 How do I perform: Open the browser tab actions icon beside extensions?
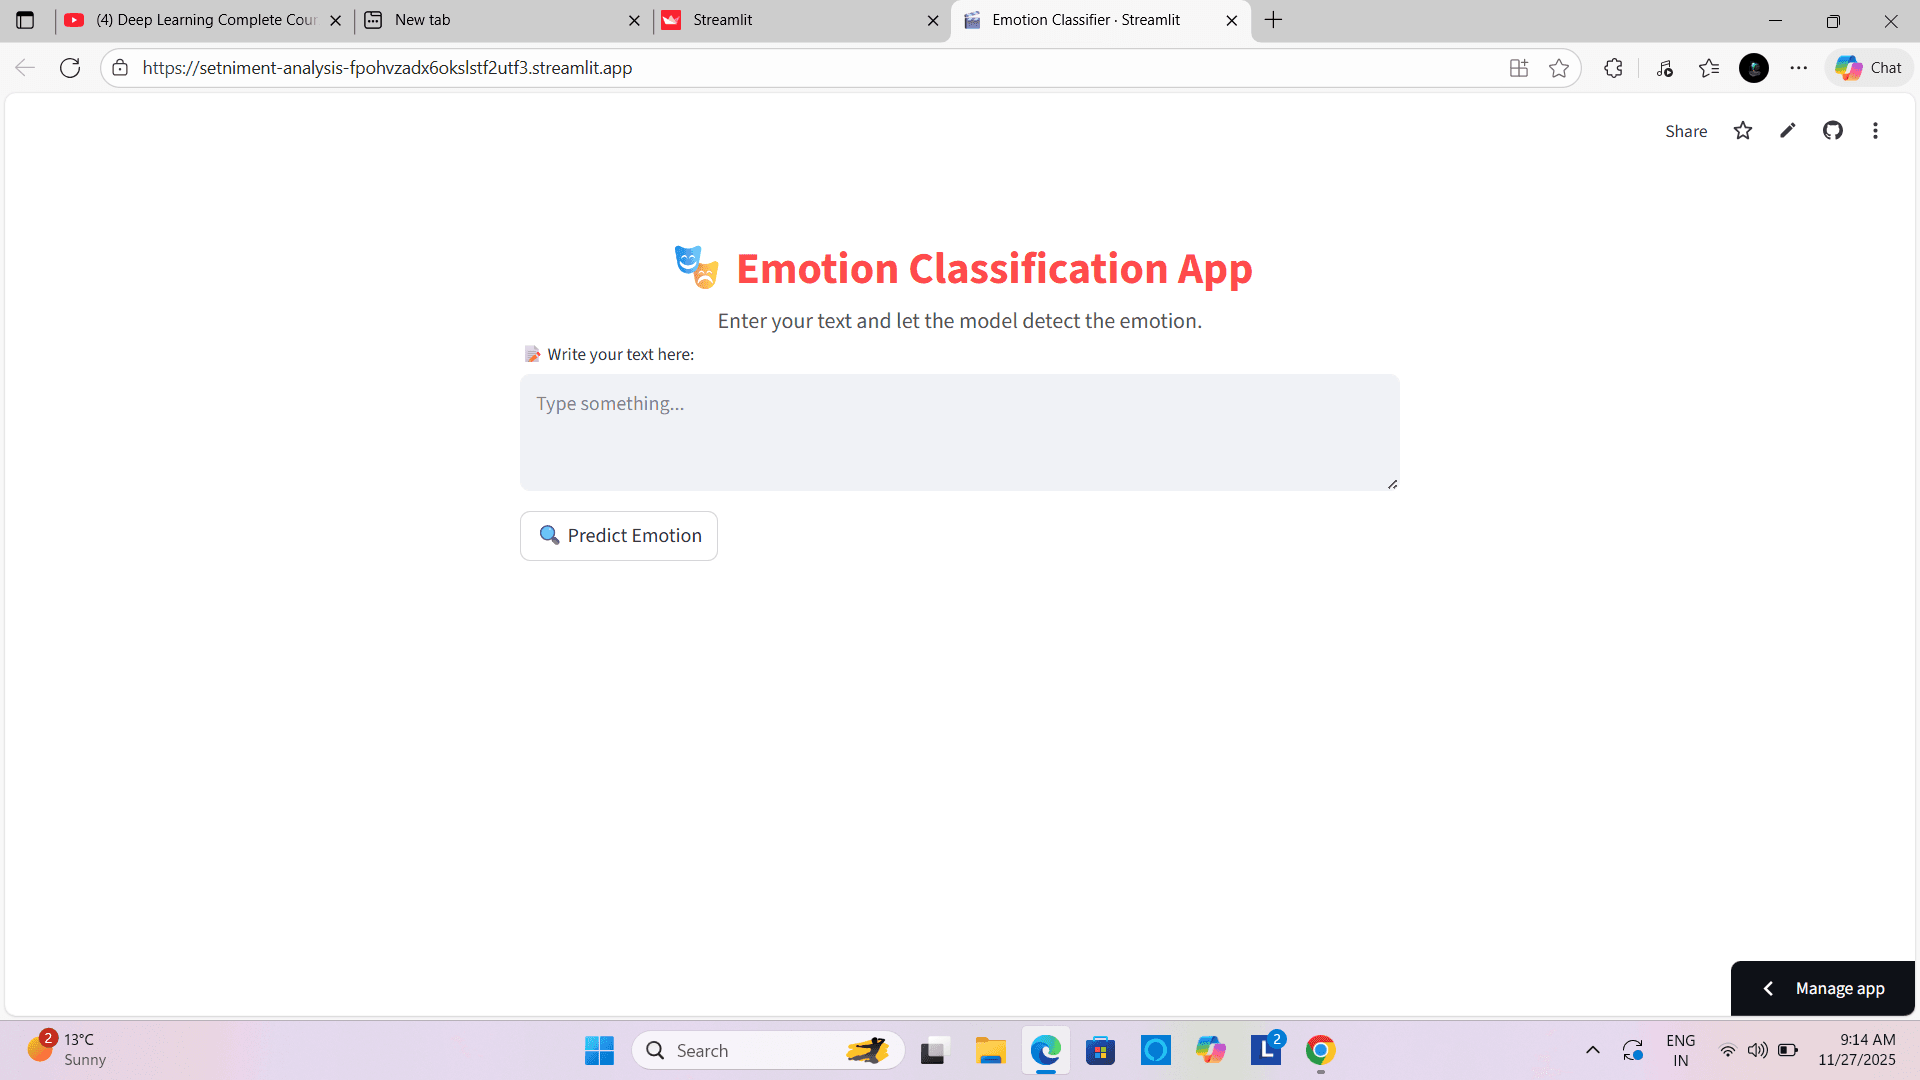pyautogui.click(x=1665, y=68)
